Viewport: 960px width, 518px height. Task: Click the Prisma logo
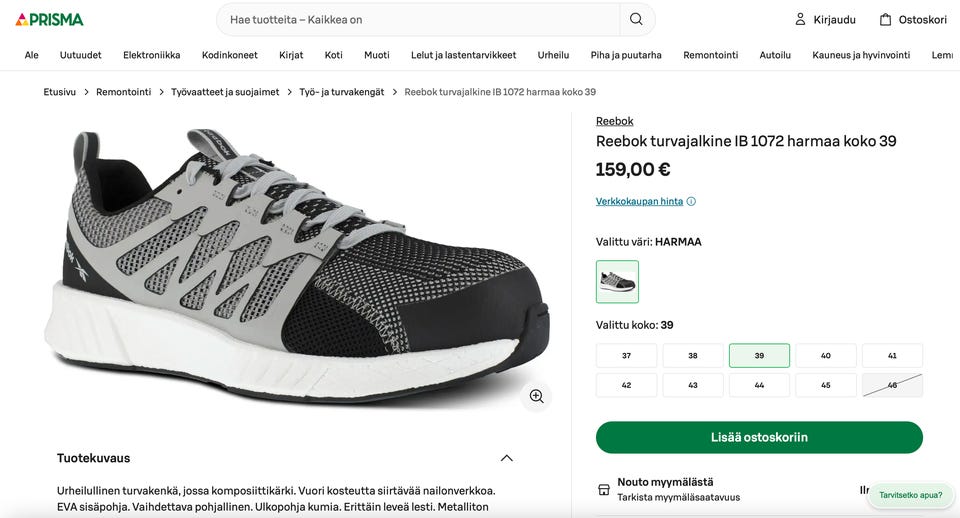(50, 19)
